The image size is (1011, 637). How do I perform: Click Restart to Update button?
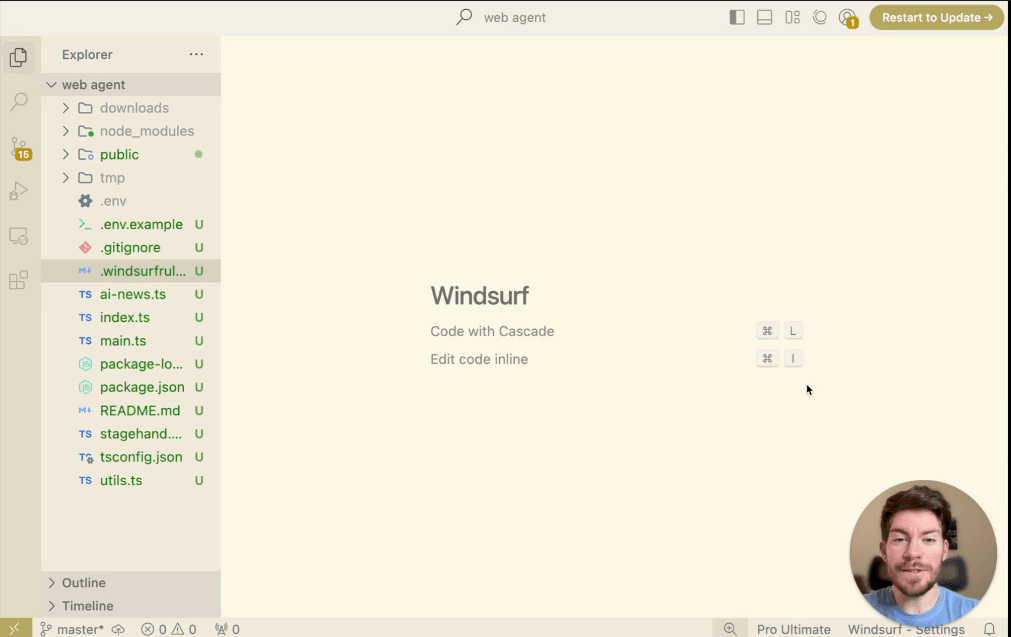(937, 17)
